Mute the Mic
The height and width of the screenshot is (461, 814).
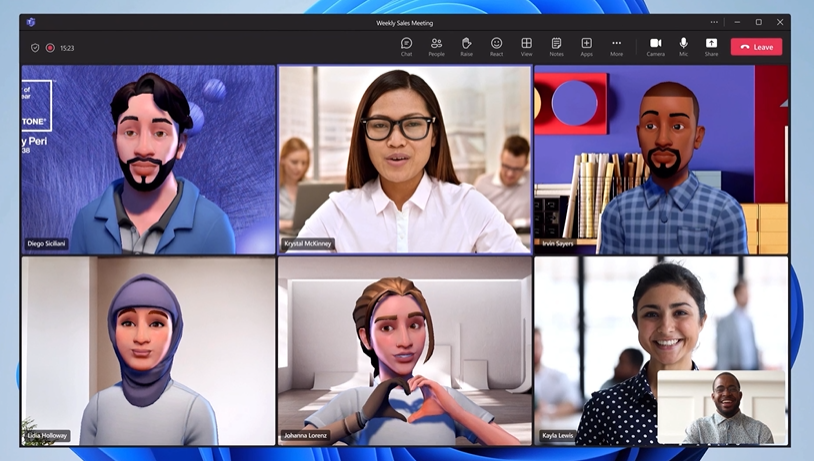pyautogui.click(x=684, y=46)
